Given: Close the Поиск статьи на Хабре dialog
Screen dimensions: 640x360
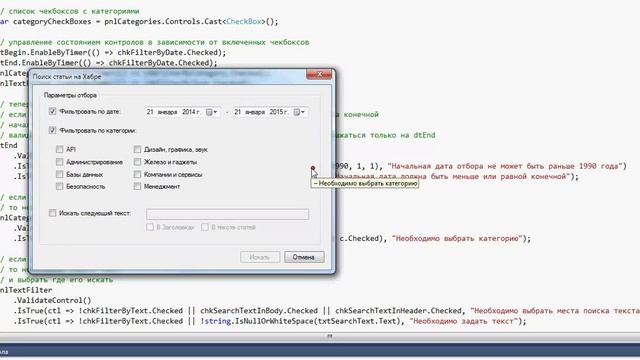Looking at the screenshot, I should coord(319,74).
